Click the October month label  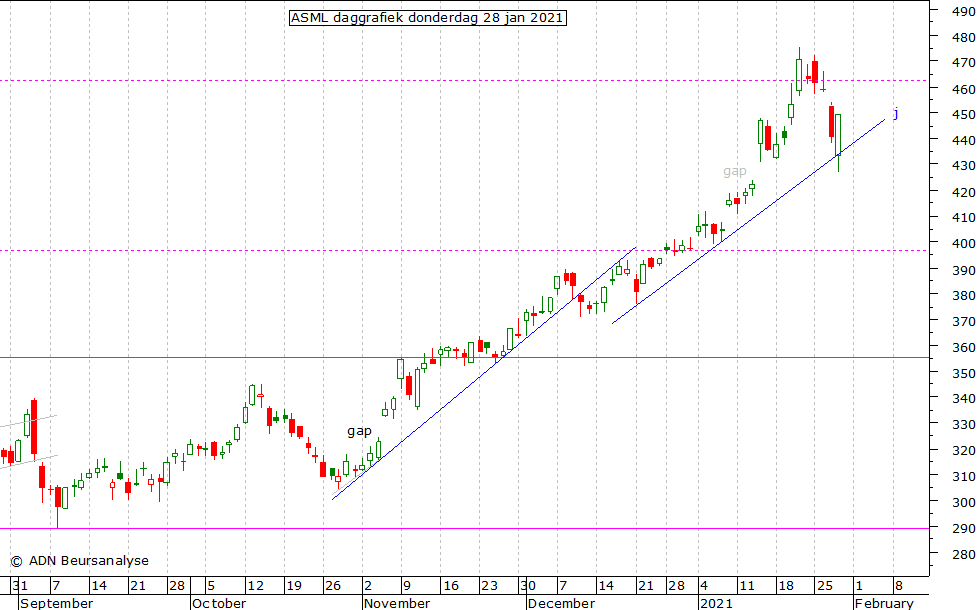coord(219,603)
